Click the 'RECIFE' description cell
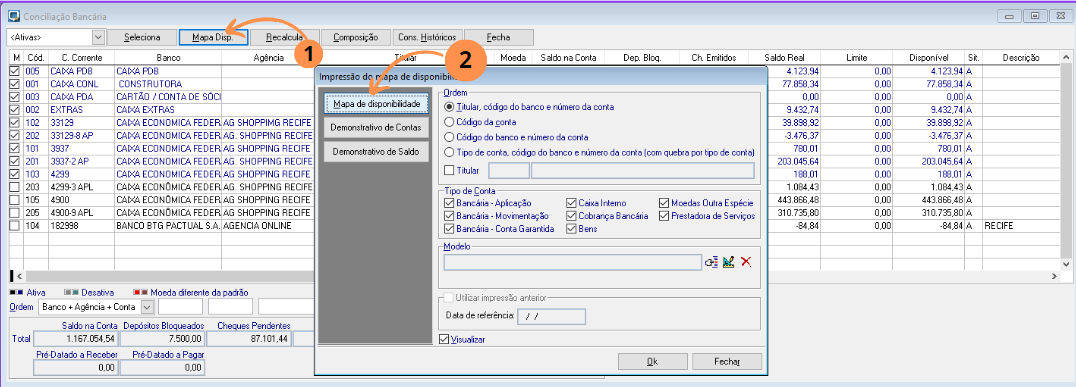Viewport: 1076px width, 387px height. coord(1020,226)
